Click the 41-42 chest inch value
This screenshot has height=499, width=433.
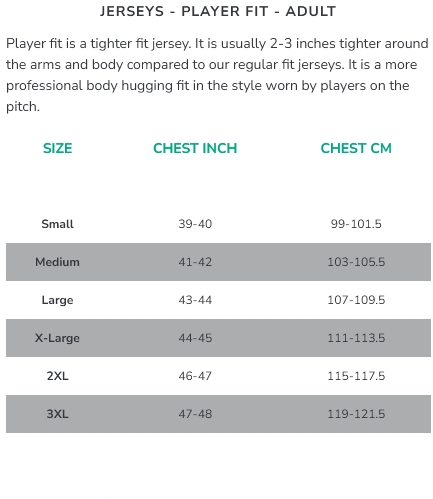195,262
